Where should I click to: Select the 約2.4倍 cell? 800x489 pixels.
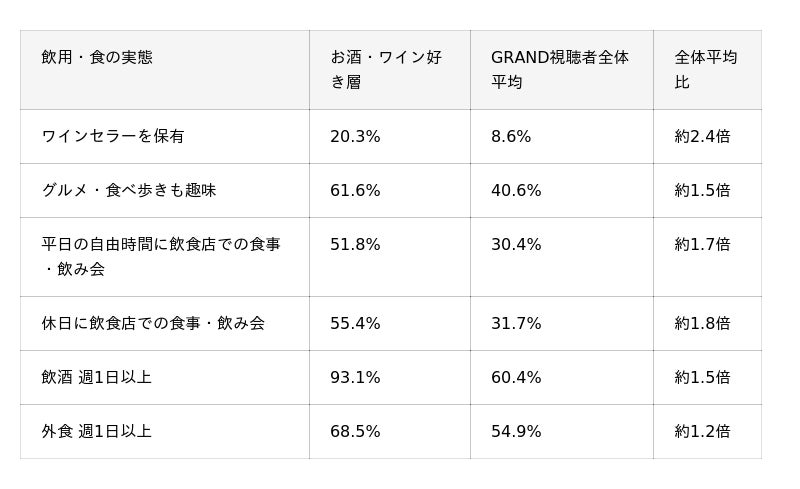[x=707, y=136]
